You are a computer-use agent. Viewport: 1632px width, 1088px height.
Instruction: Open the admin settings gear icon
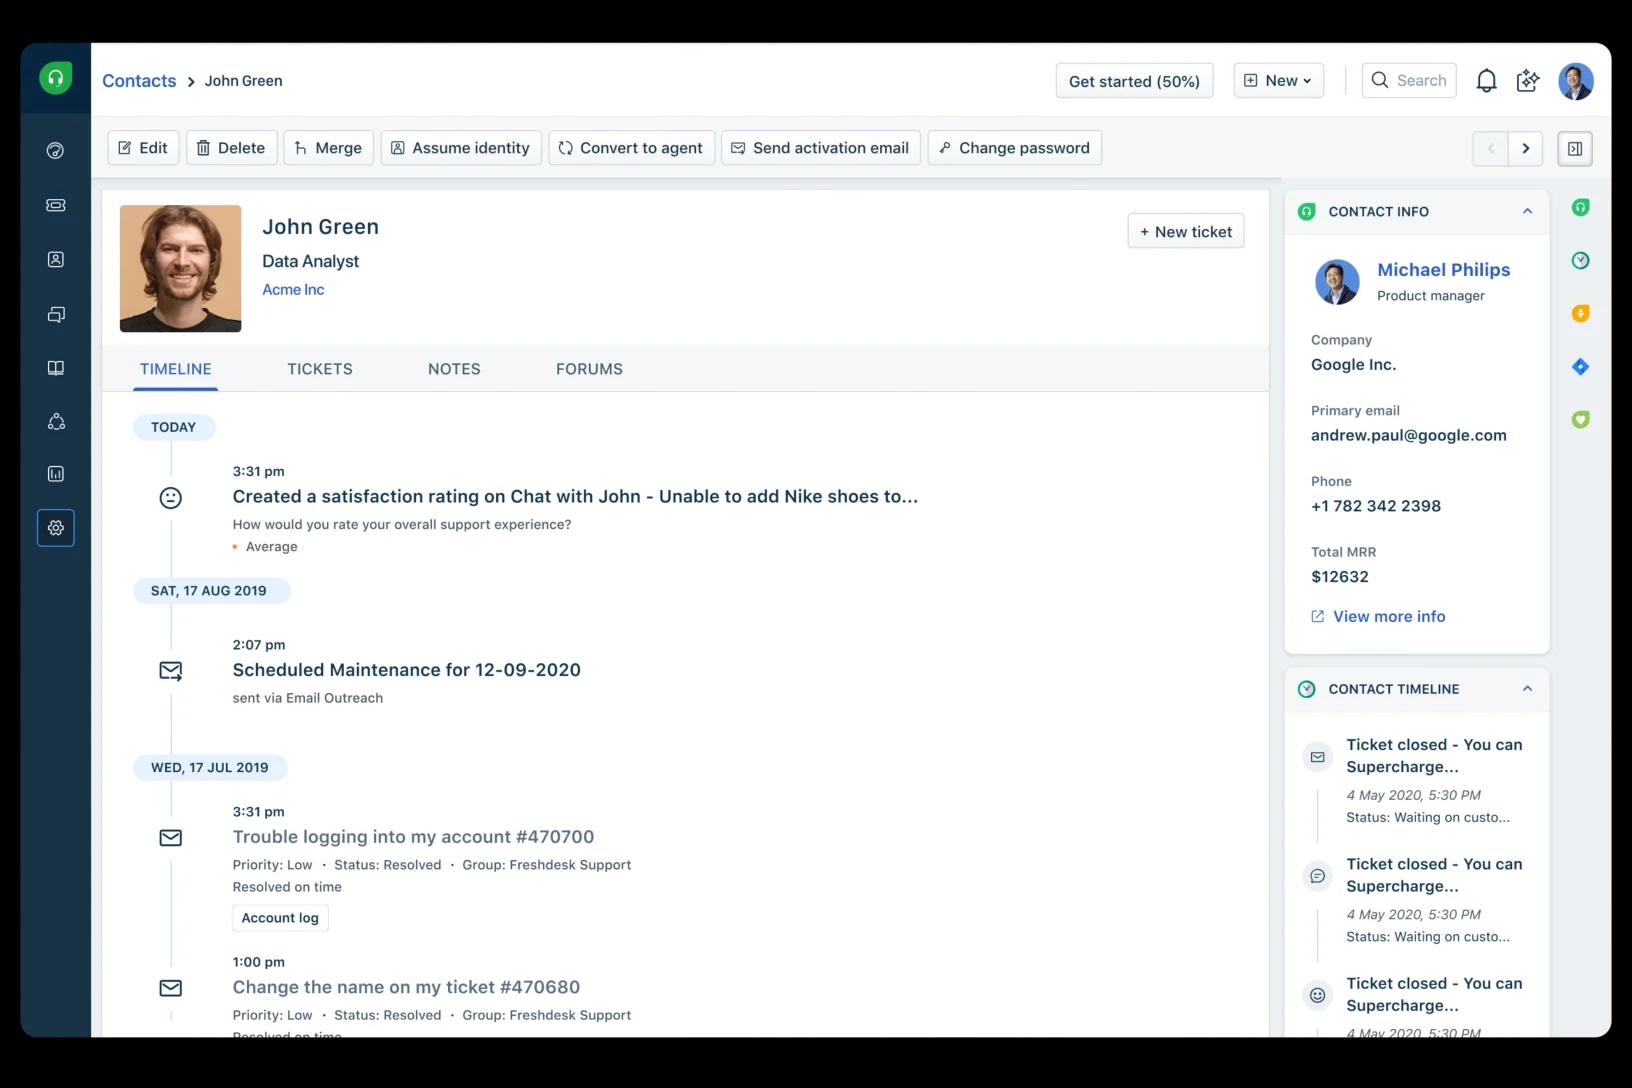(56, 527)
